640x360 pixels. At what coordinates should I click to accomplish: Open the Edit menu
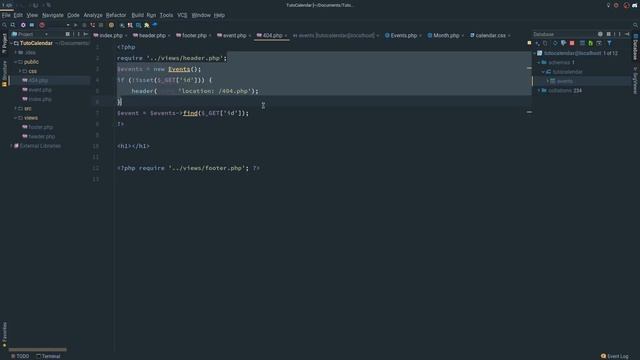point(18,15)
